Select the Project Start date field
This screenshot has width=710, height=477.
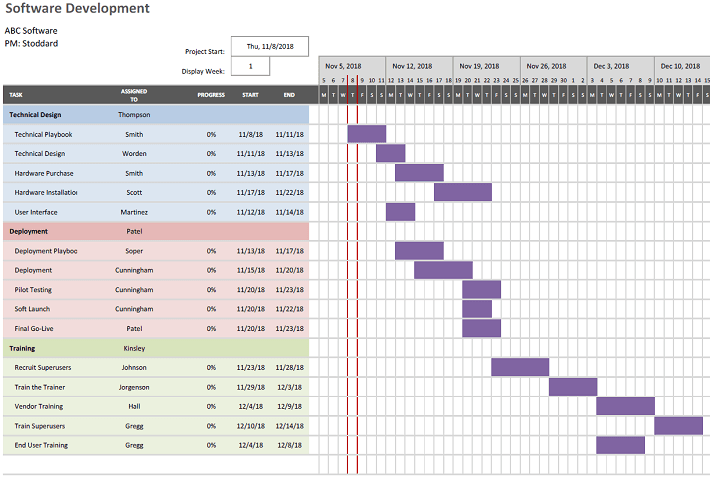coord(270,46)
